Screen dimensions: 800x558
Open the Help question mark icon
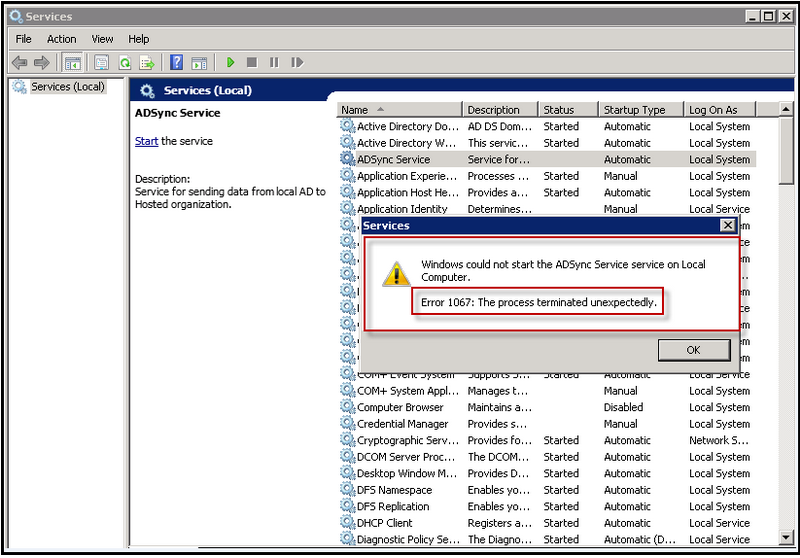click(x=177, y=63)
